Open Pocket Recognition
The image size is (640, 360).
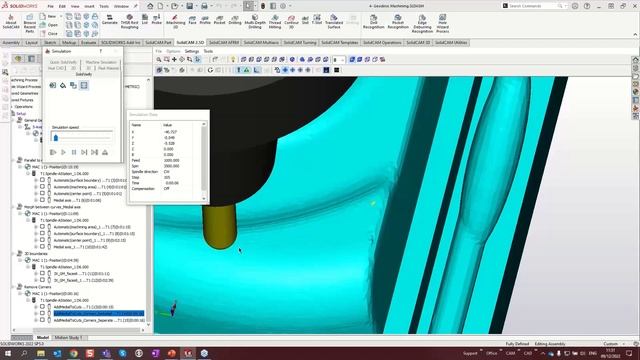[398, 21]
